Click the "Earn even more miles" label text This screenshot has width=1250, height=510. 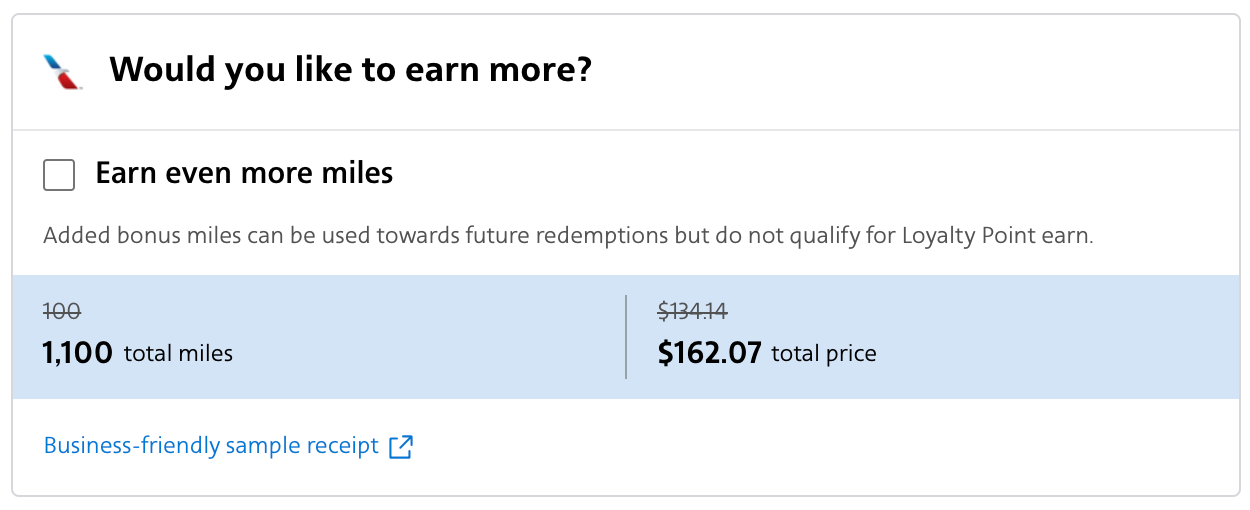[244, 174]
